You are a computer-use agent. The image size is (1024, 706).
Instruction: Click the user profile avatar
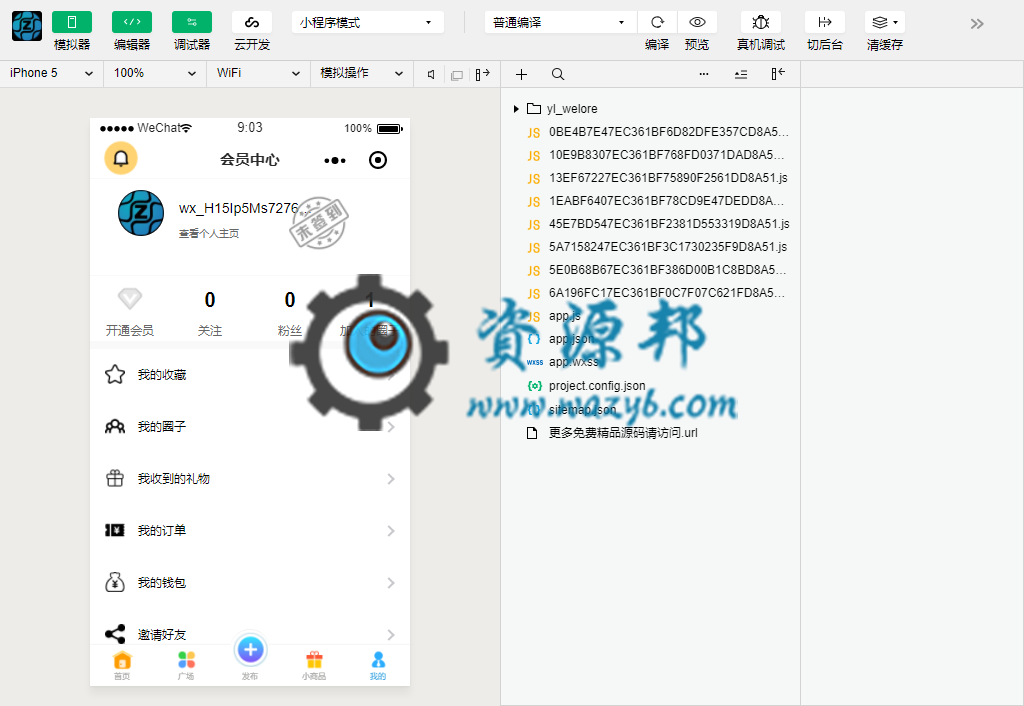(x=141, y=213)
